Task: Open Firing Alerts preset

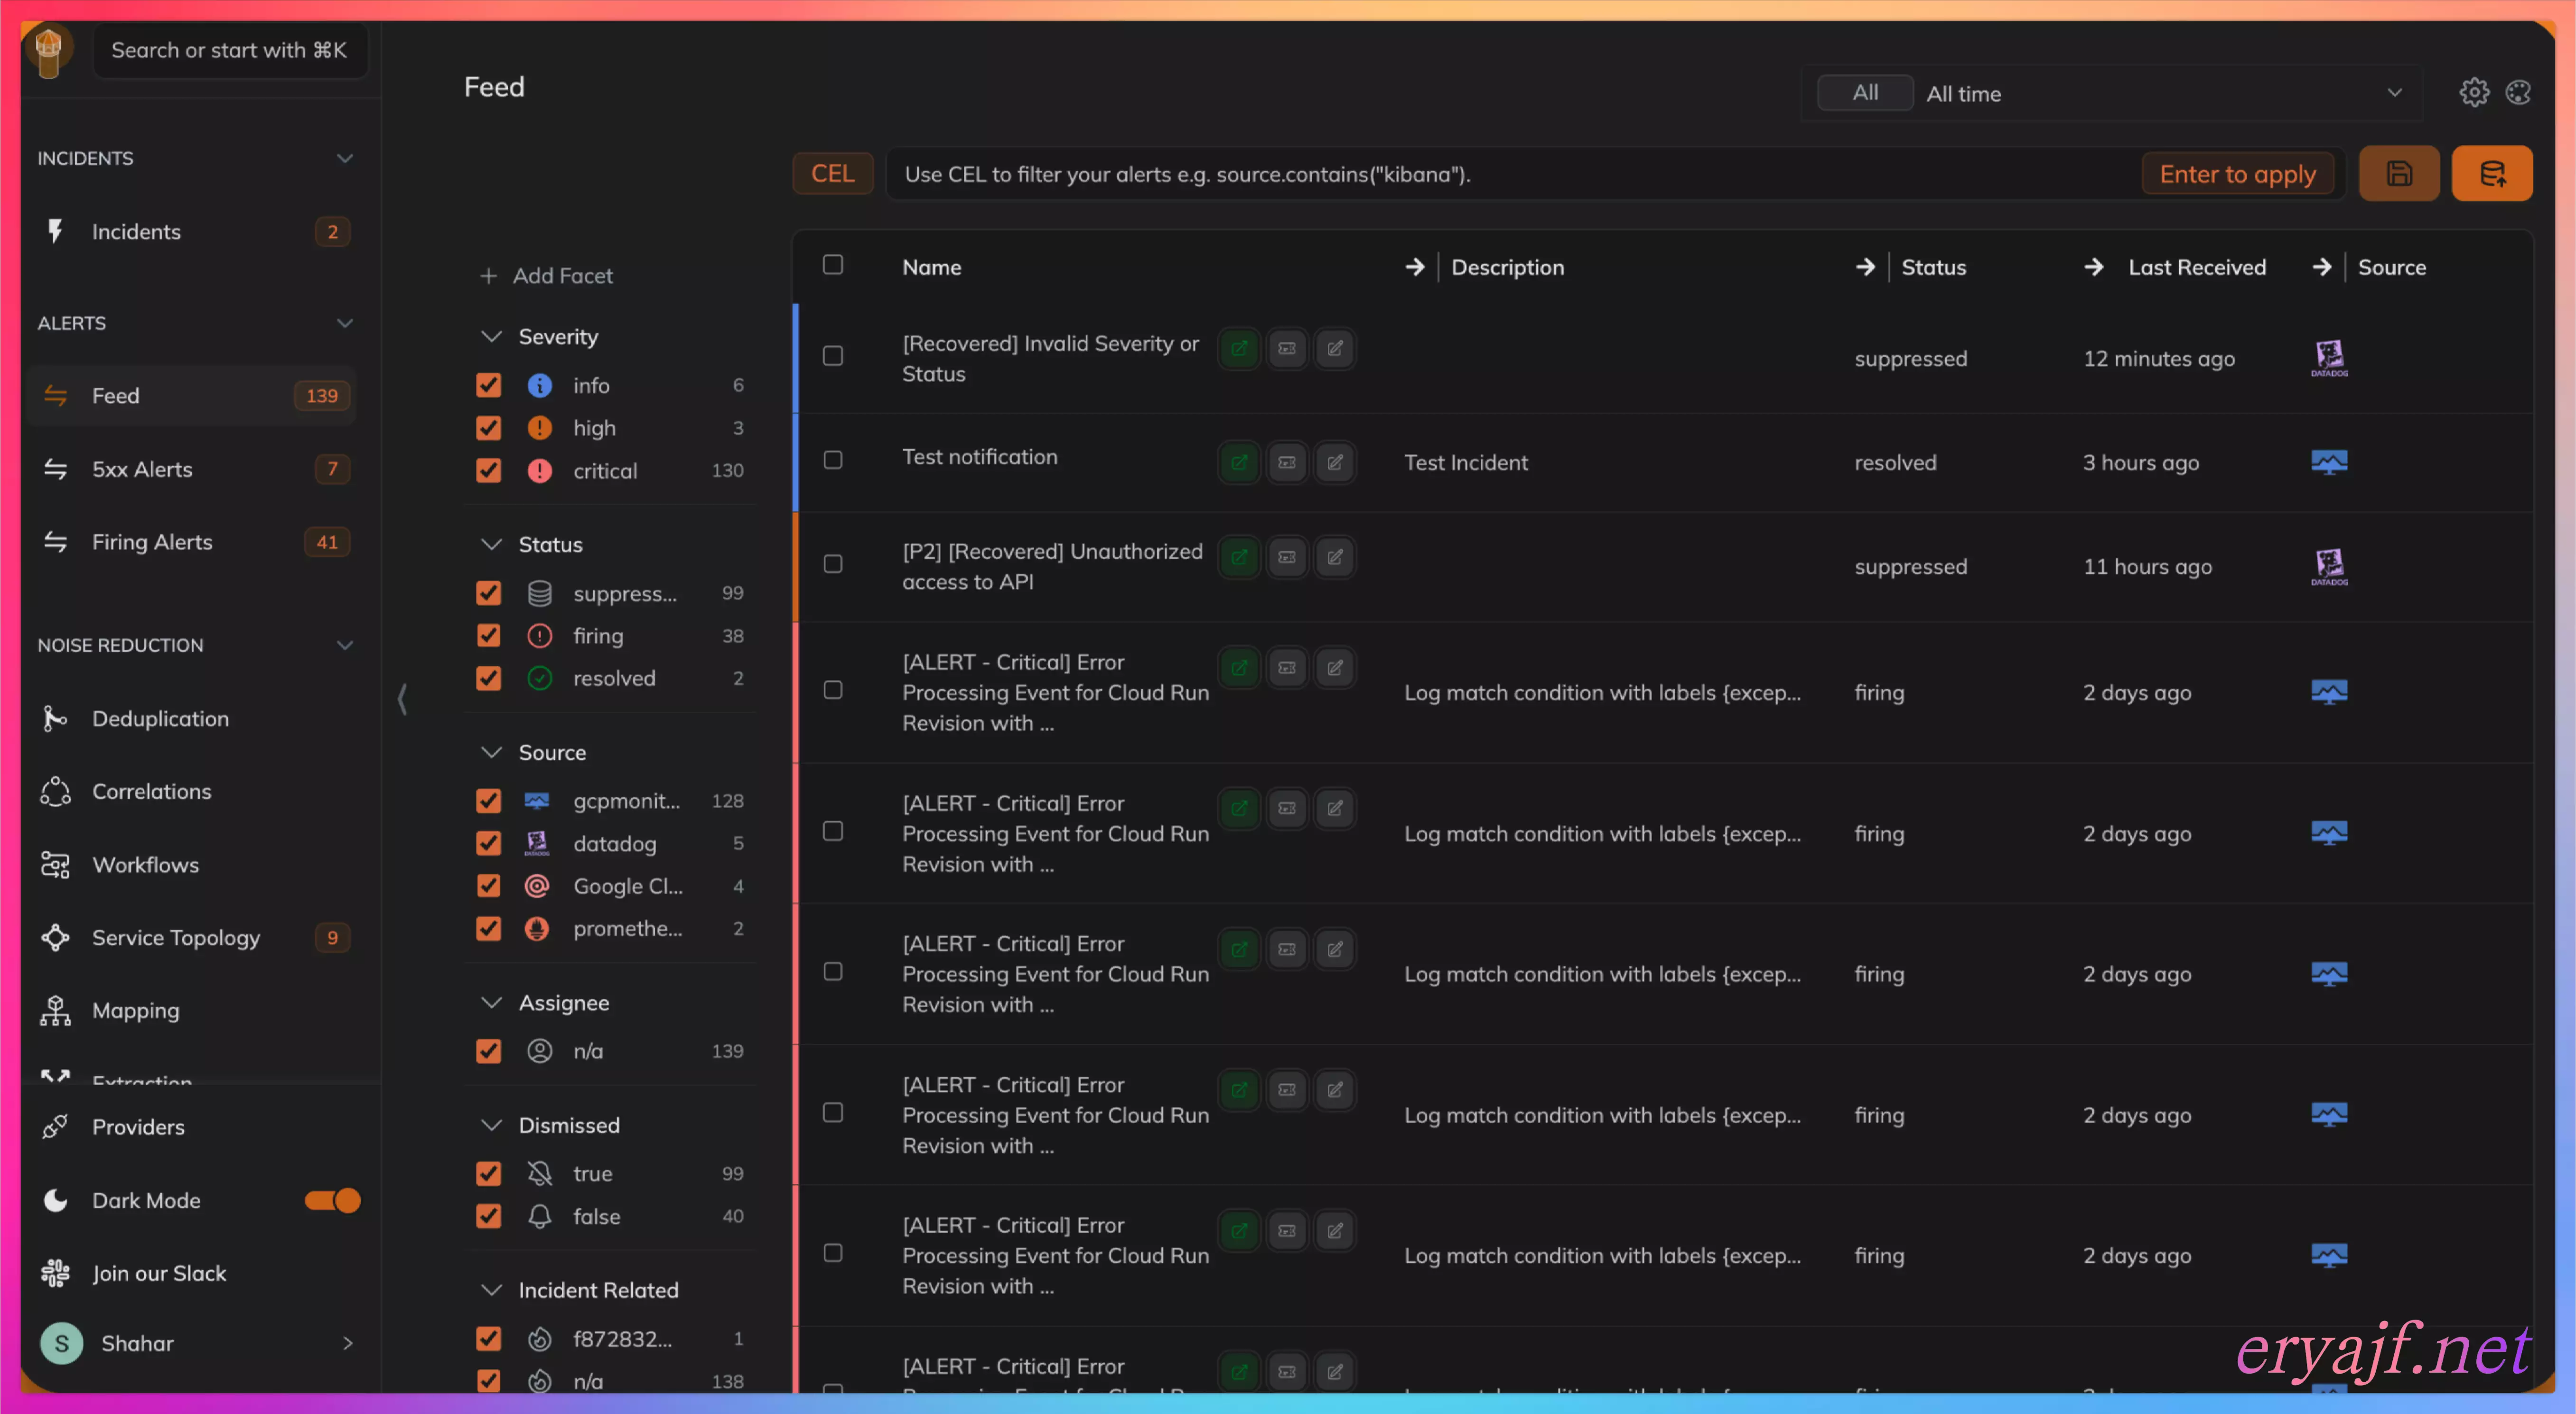Action: pos(152,542)
